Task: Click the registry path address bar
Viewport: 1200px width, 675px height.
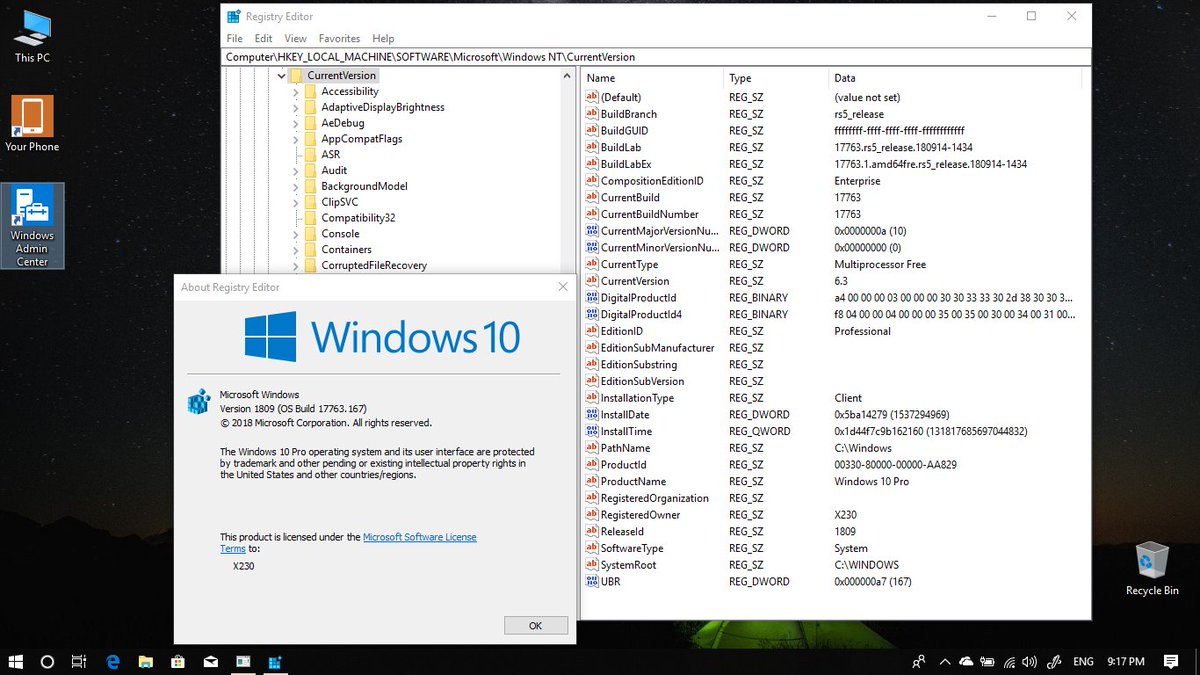Action: 656,57
